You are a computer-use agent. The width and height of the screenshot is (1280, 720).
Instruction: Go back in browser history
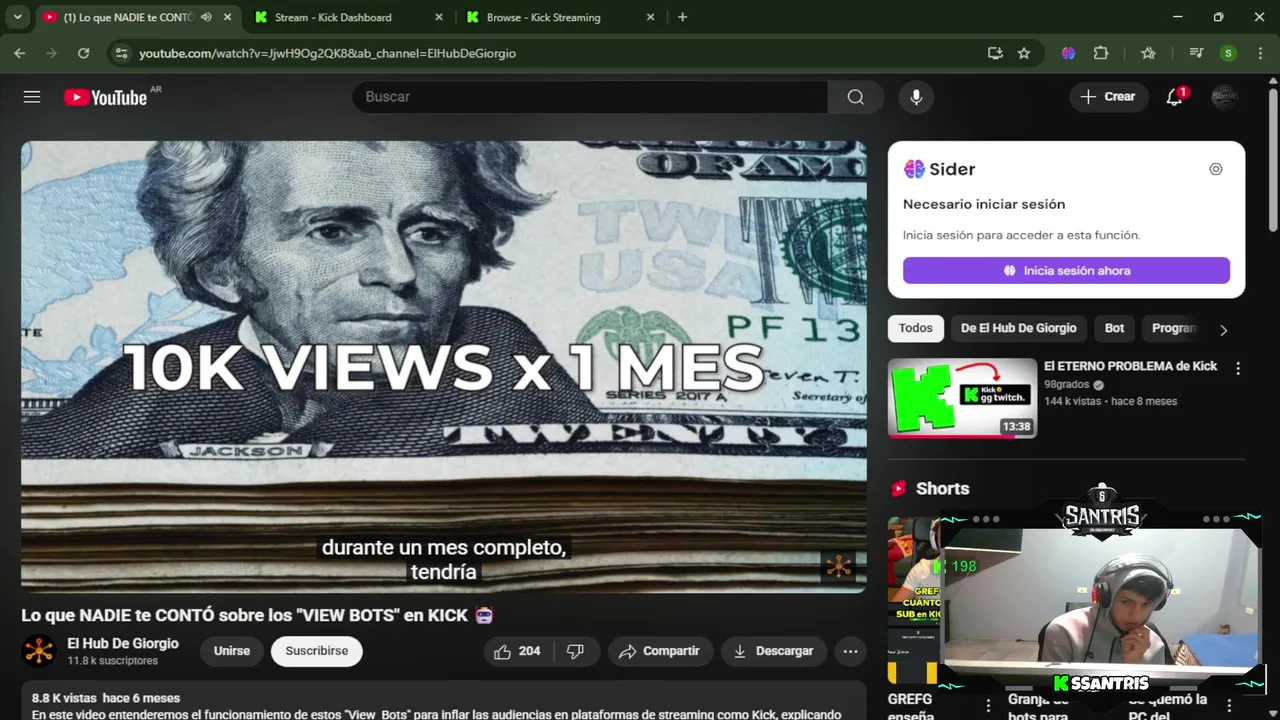coord(20,53)
